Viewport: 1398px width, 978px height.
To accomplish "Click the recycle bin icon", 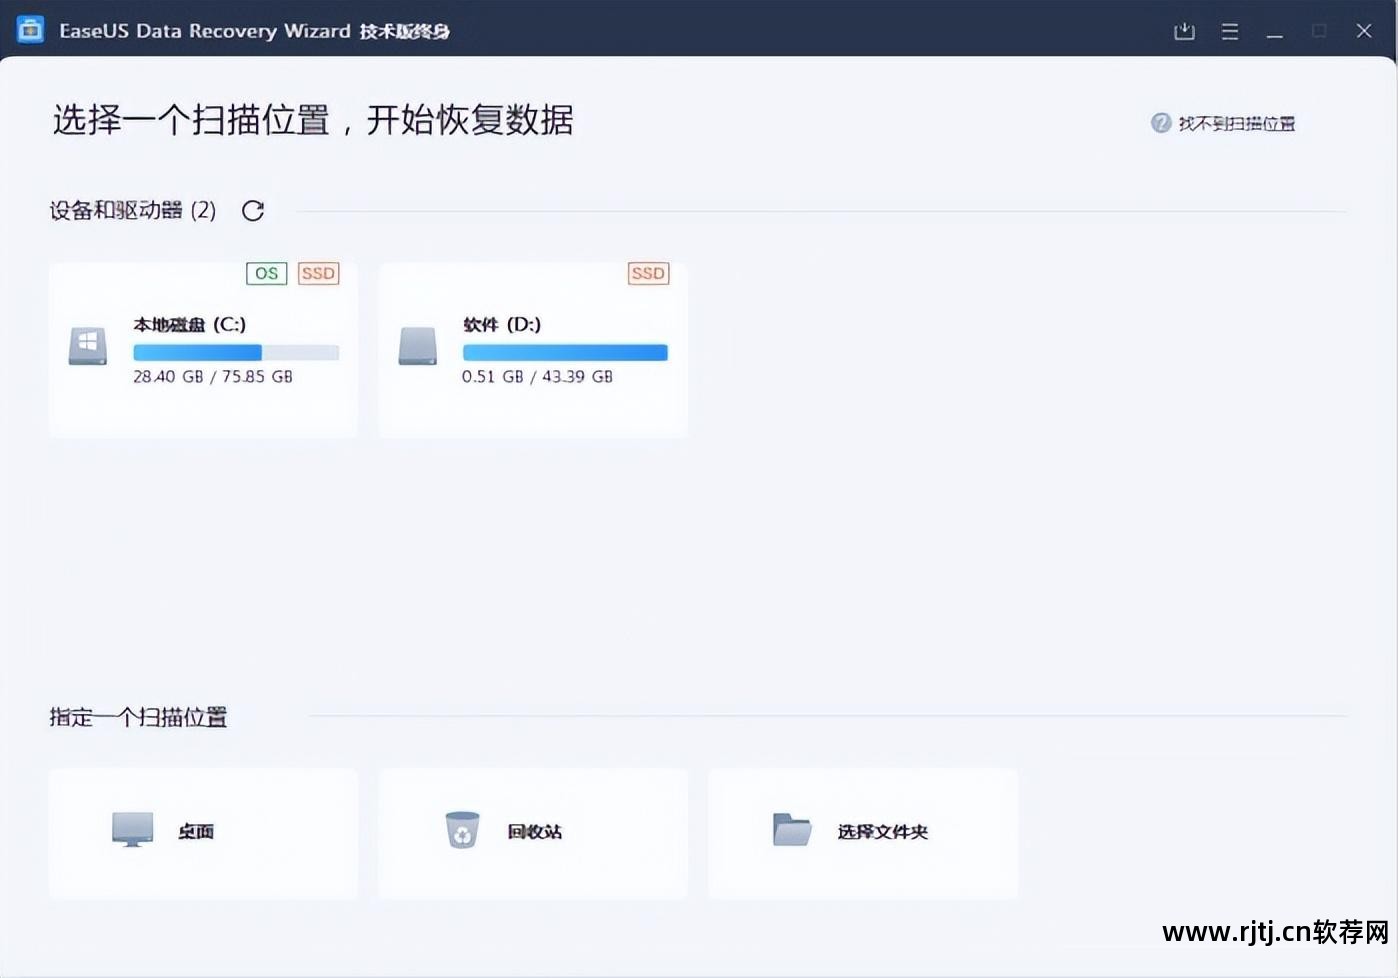I will (x=462, y=830).
